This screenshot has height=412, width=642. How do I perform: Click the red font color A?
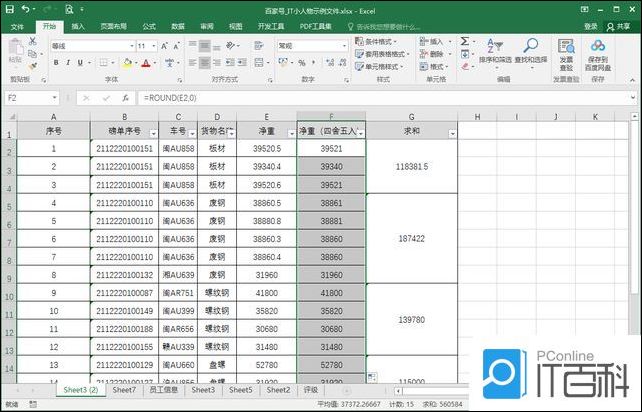tap(146, 63)
